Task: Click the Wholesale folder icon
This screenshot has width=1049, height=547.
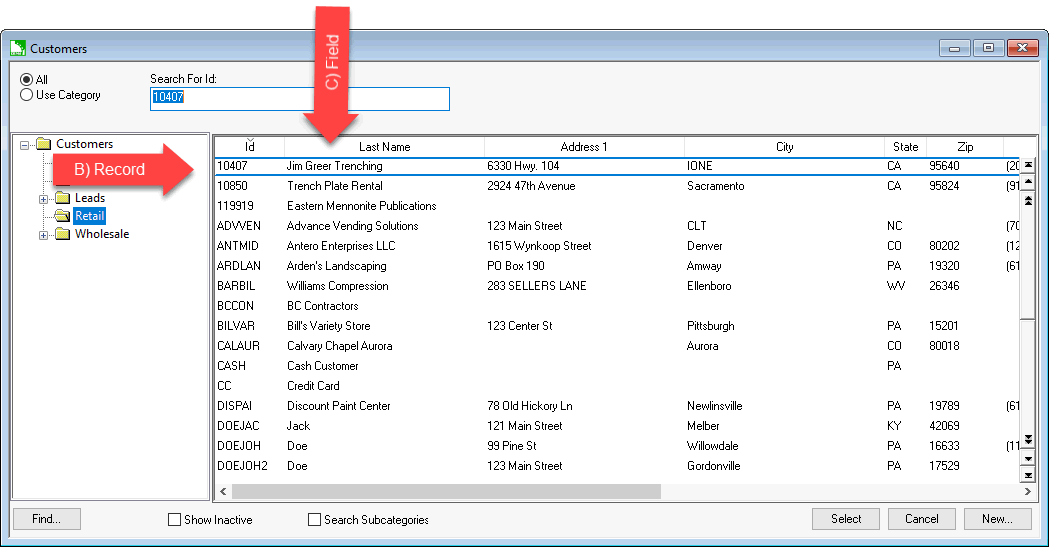Action: pyautogui.click(x=62, y=234)
